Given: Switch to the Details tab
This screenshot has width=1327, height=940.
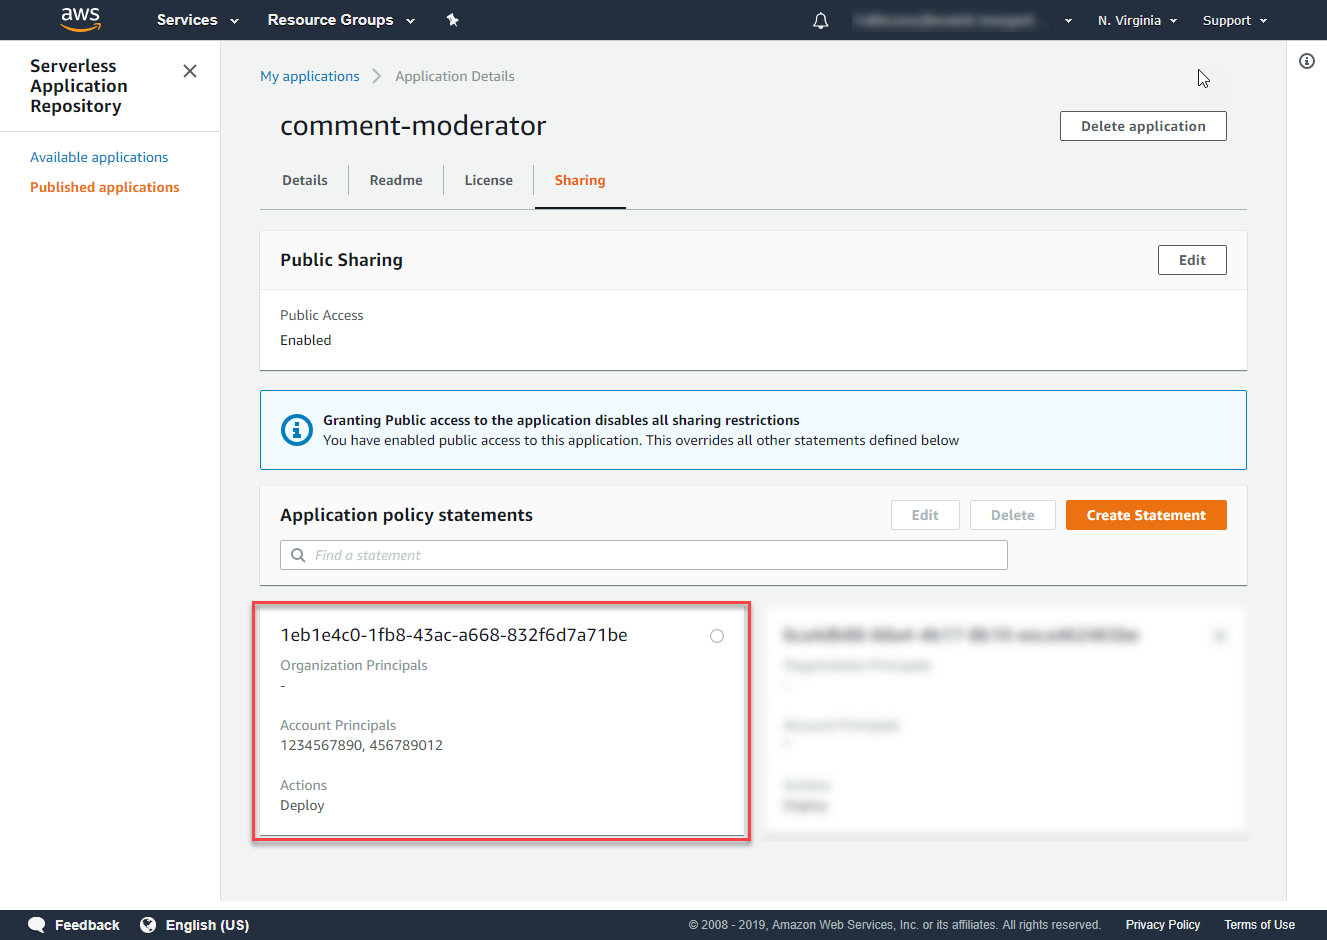Looking at the screenshot, I should 305,181.
